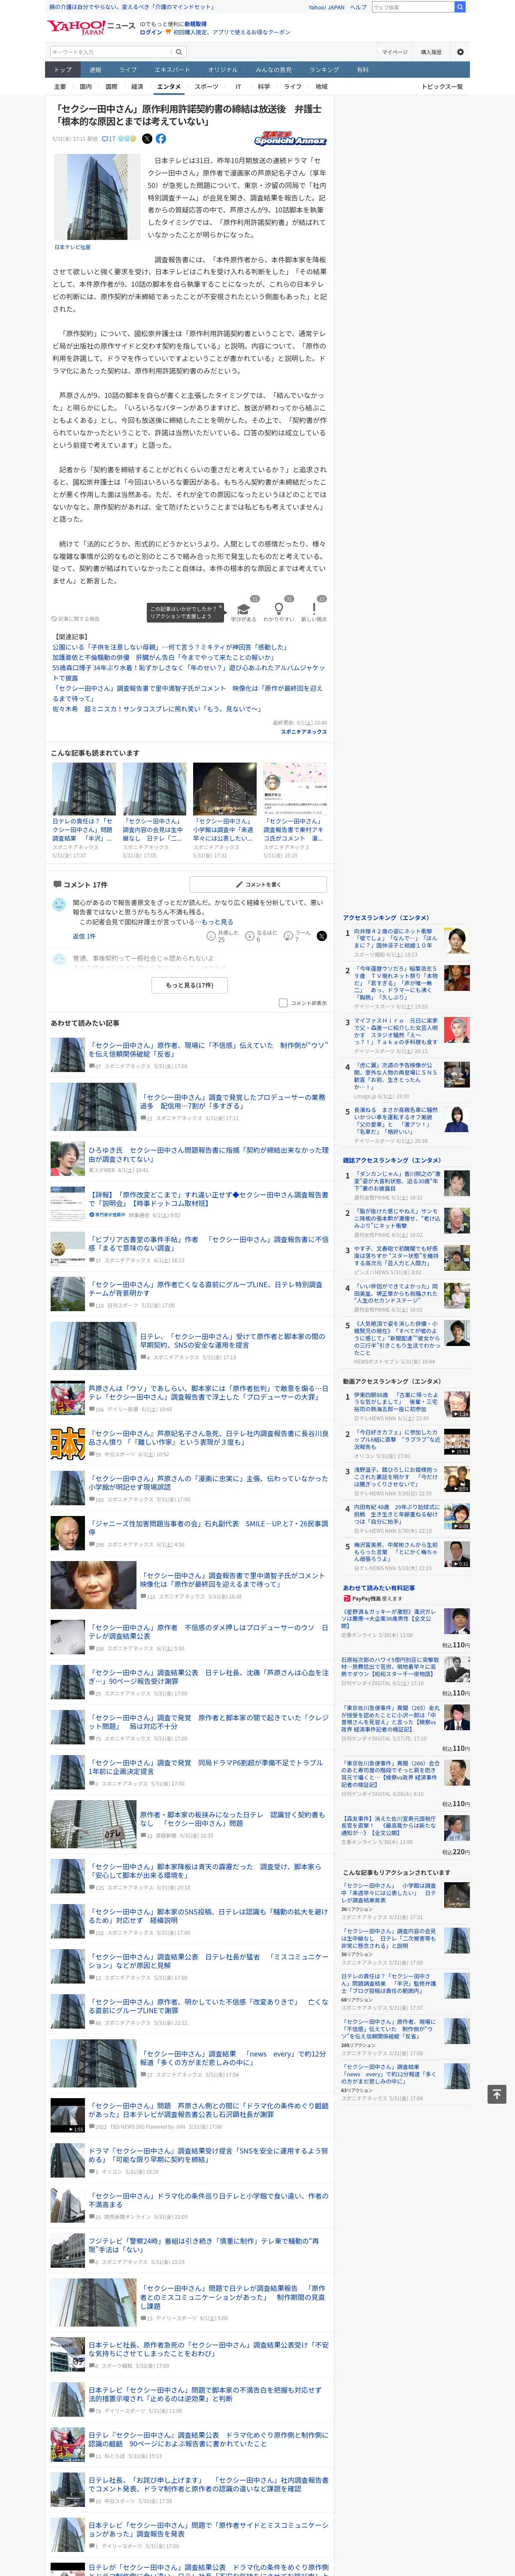Screen dimensions: 515x2576
Task: Open the みんなの意見 tab
Action: 273,70
